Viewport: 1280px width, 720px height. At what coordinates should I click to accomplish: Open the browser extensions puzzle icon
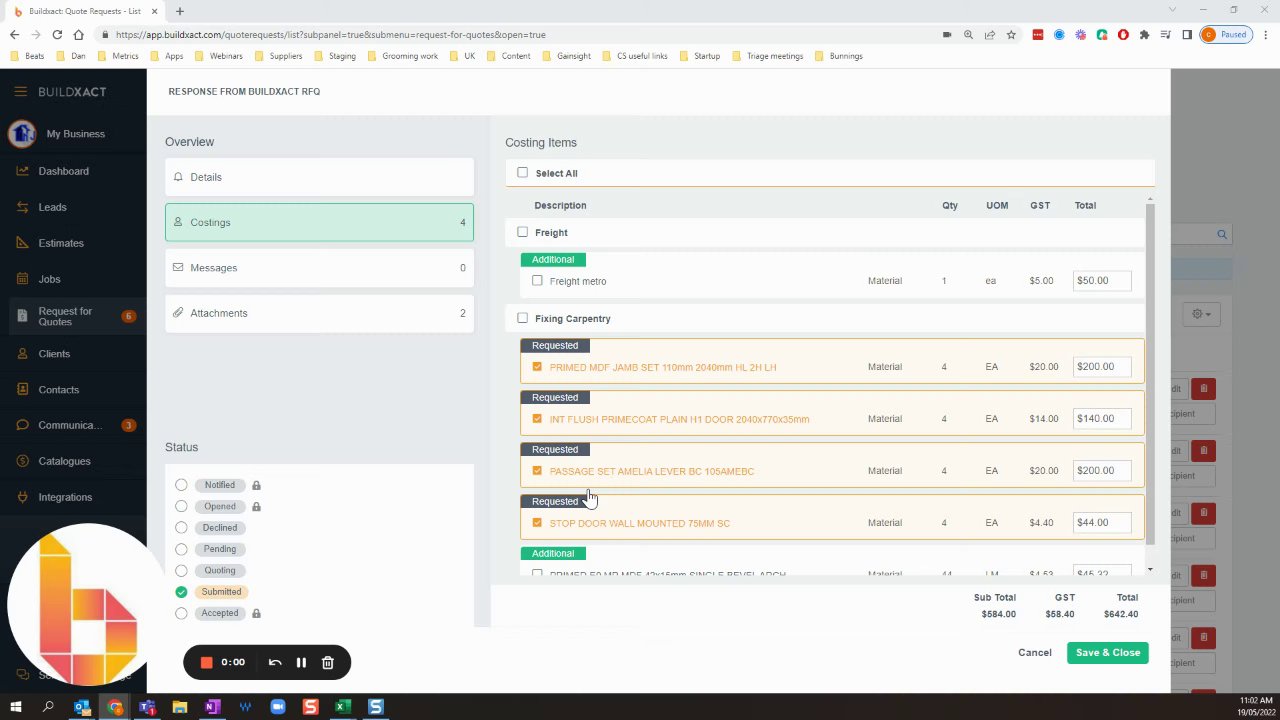click(1144, 34)
